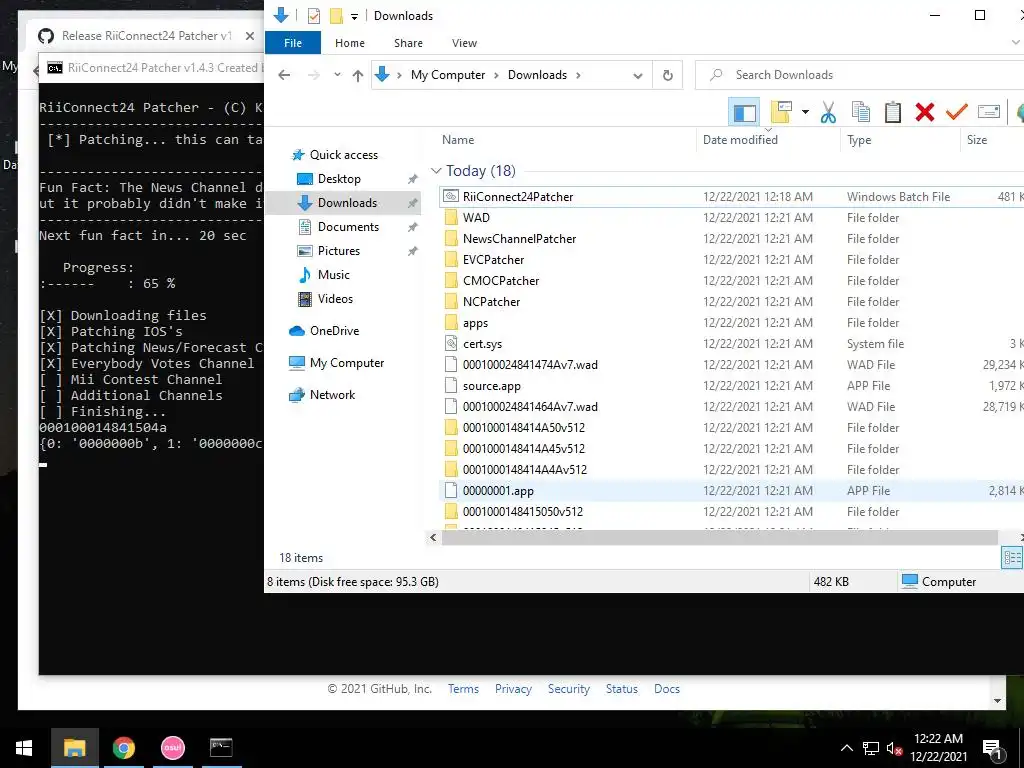Click the Rename label icon in toolbar
Image resolution: width=1024 pixels, height=768 pixels.
click(989, 112)
